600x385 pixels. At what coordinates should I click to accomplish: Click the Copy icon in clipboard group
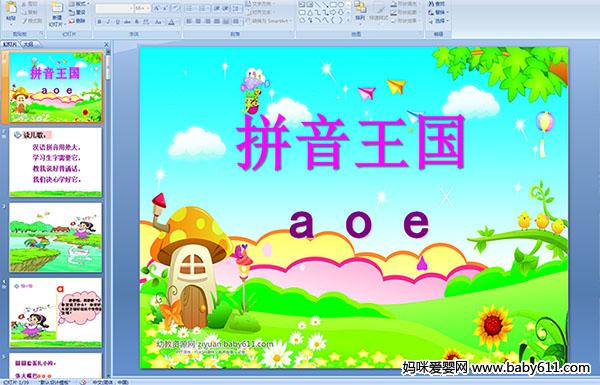pos(24,12)
